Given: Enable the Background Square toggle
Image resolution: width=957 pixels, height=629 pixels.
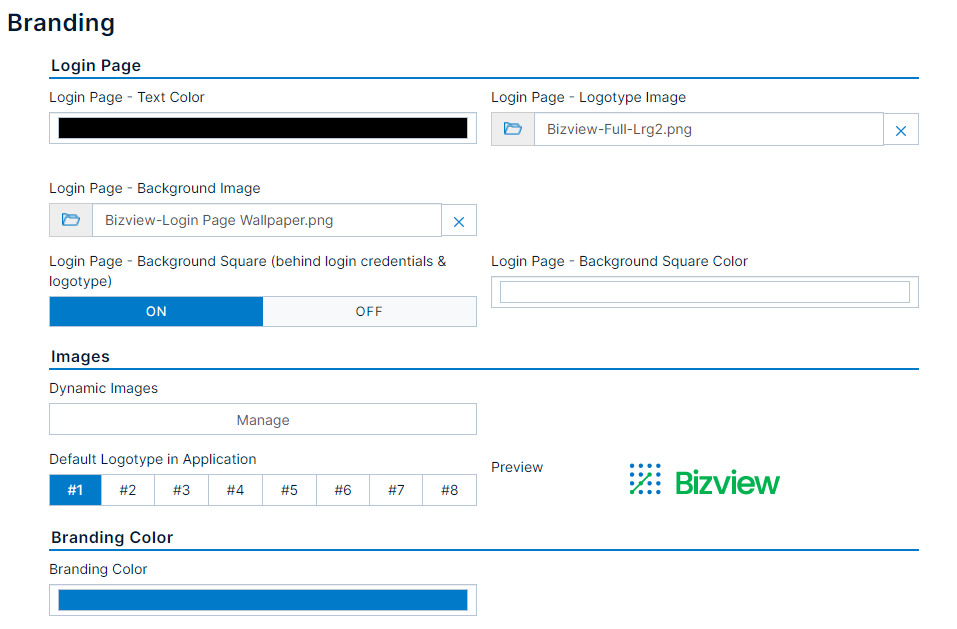Looking at the screenshot, I should pyautogui.click(x=156, y=311).
